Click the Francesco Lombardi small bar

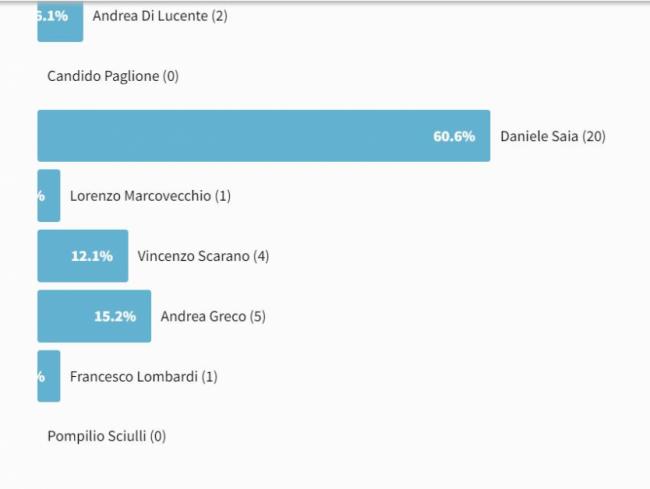point(49,376)
